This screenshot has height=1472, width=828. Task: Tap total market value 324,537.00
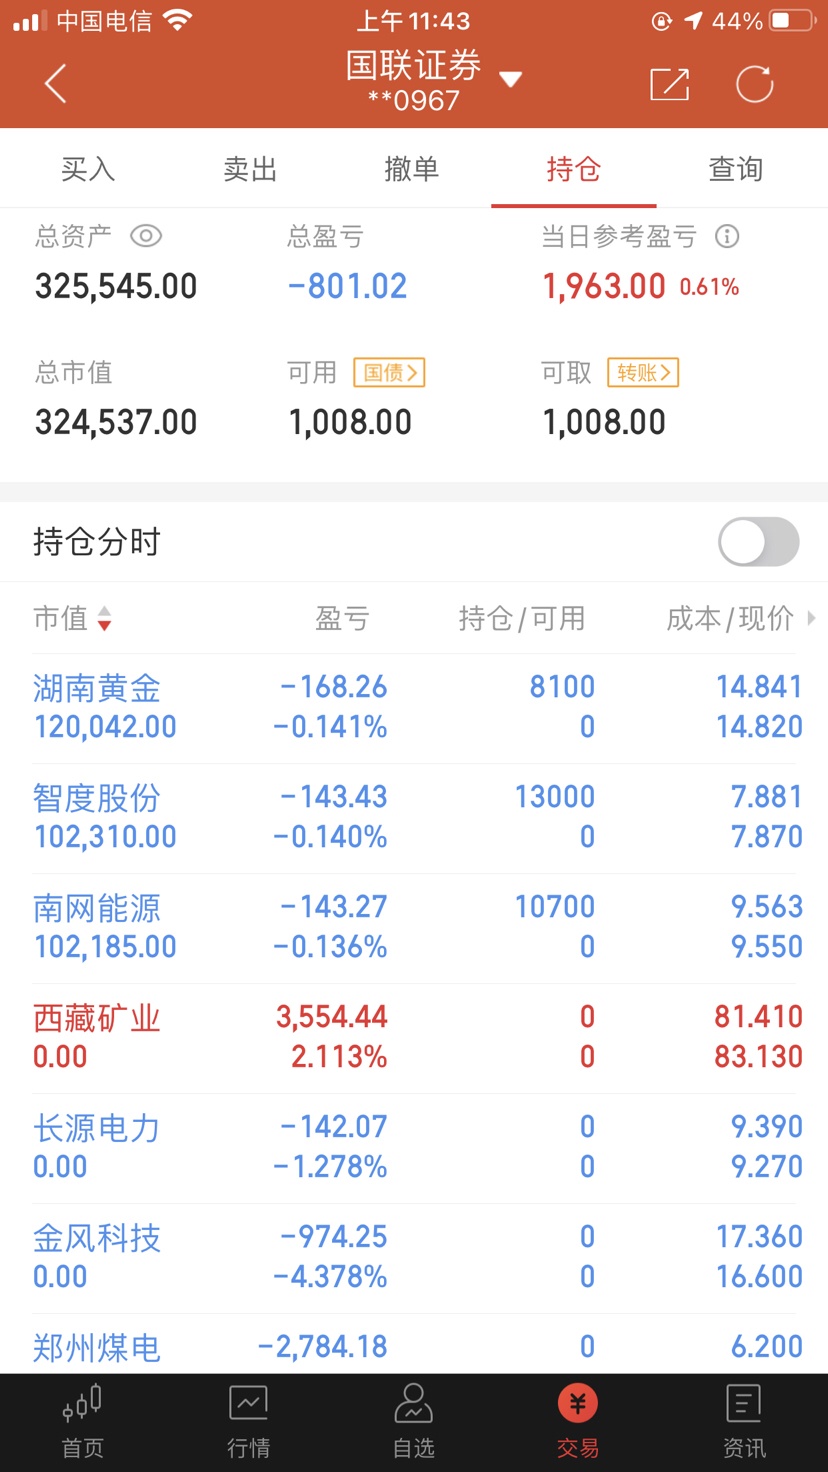coord(116,422)
